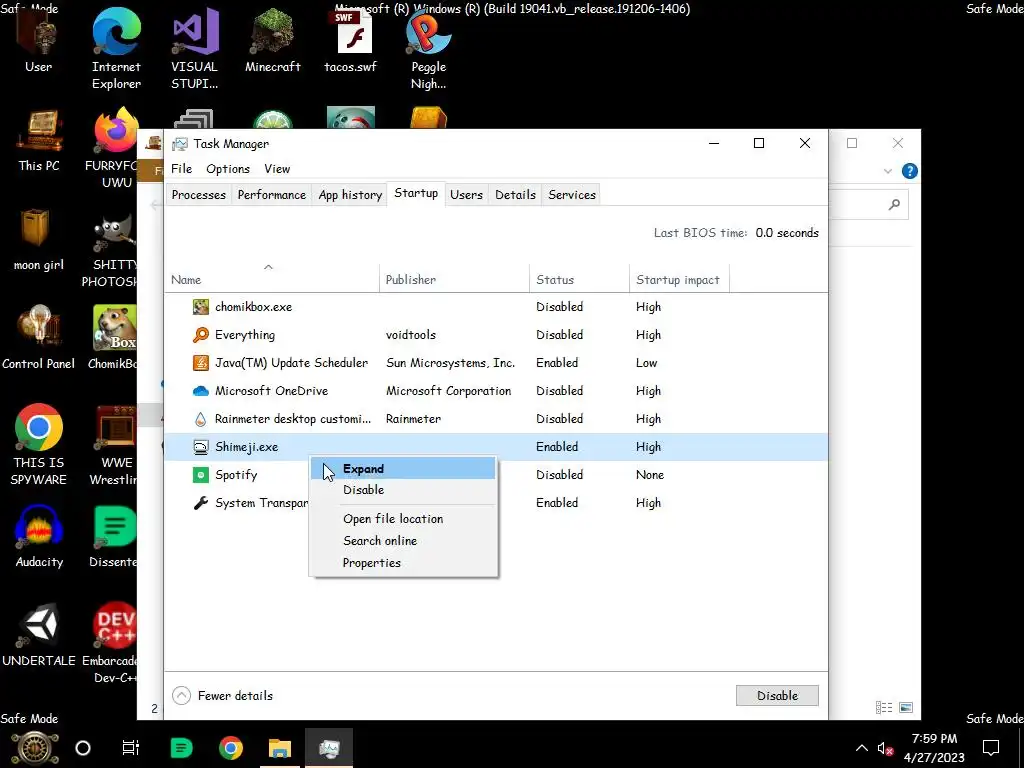Switch to the Processes tab
The height and width of the screenshot is (768, 1024).
click(x=199, y=195)
